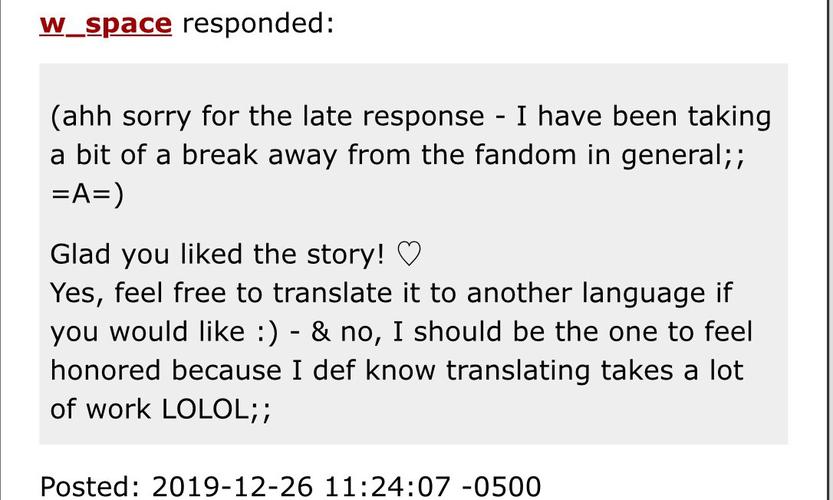The height and width of the screenshot is (500, 833).
Task: Click the ':)' smiley in the reply
Action: 268,333
